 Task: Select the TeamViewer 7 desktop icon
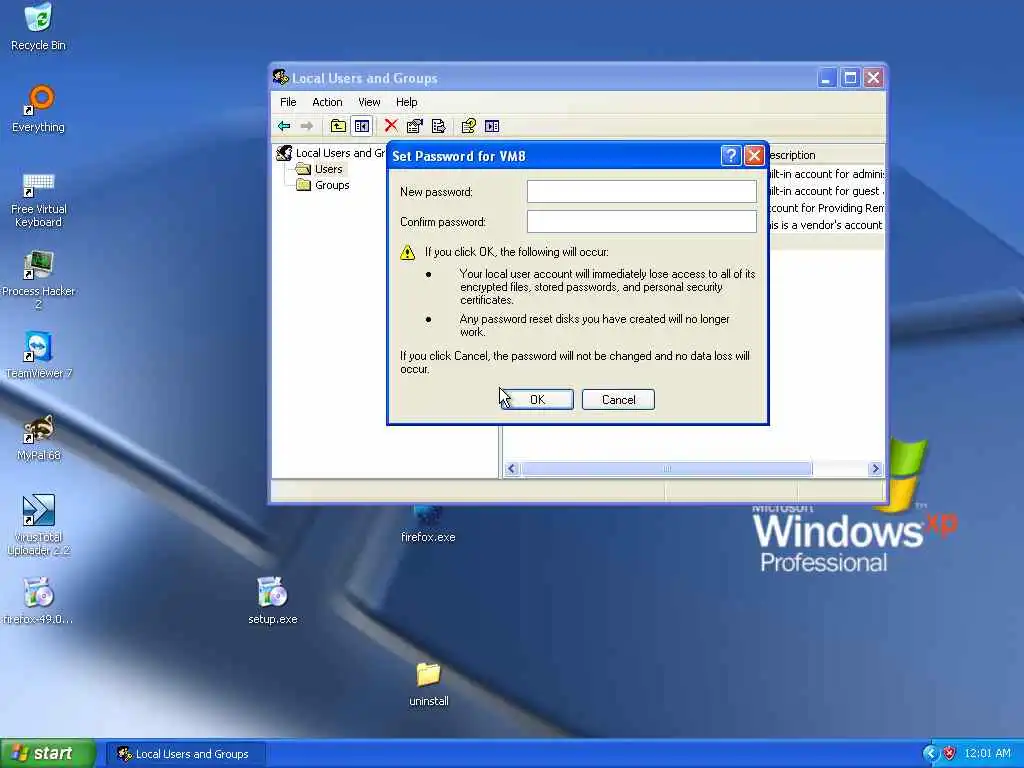pyautogui.click(x=38, y=356)
